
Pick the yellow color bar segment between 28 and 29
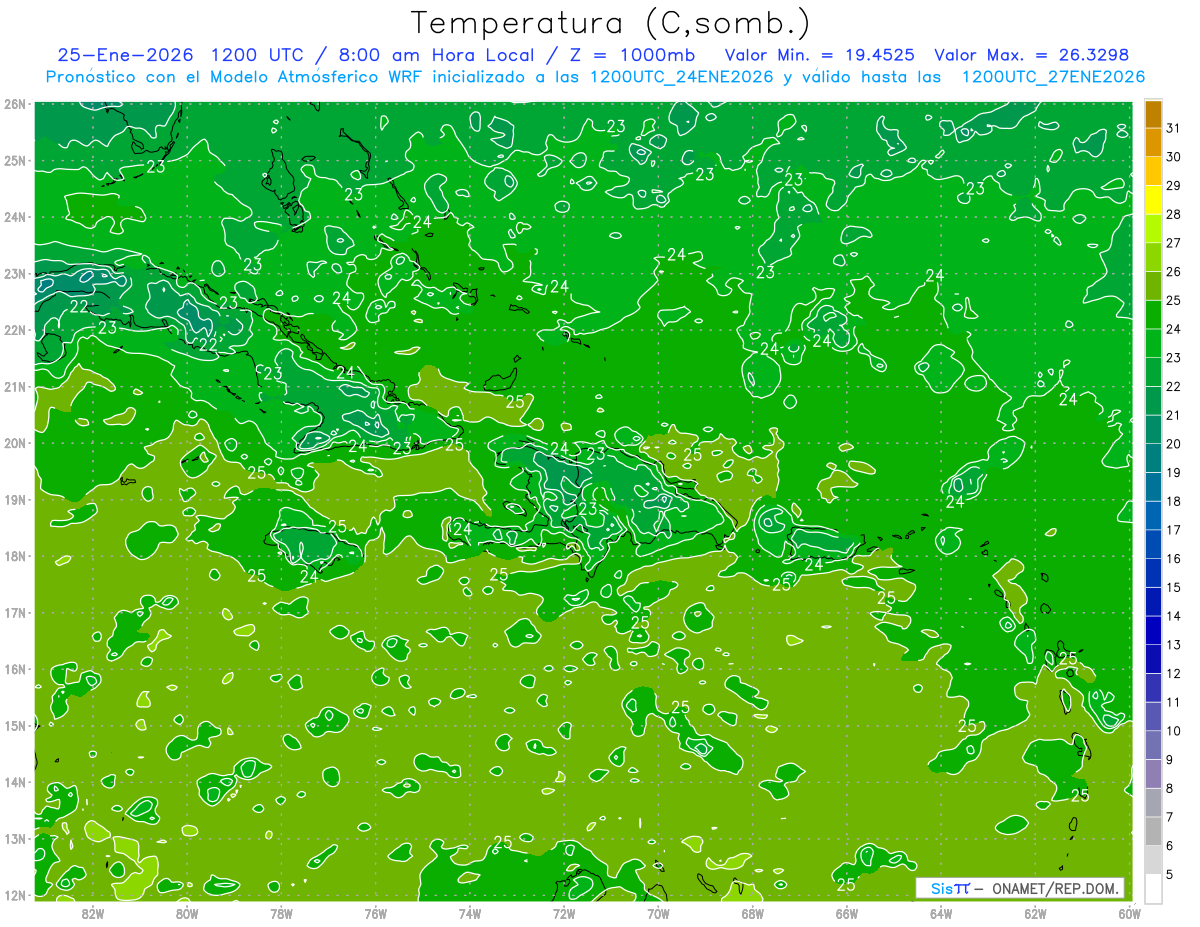(x=1153, y=200)
